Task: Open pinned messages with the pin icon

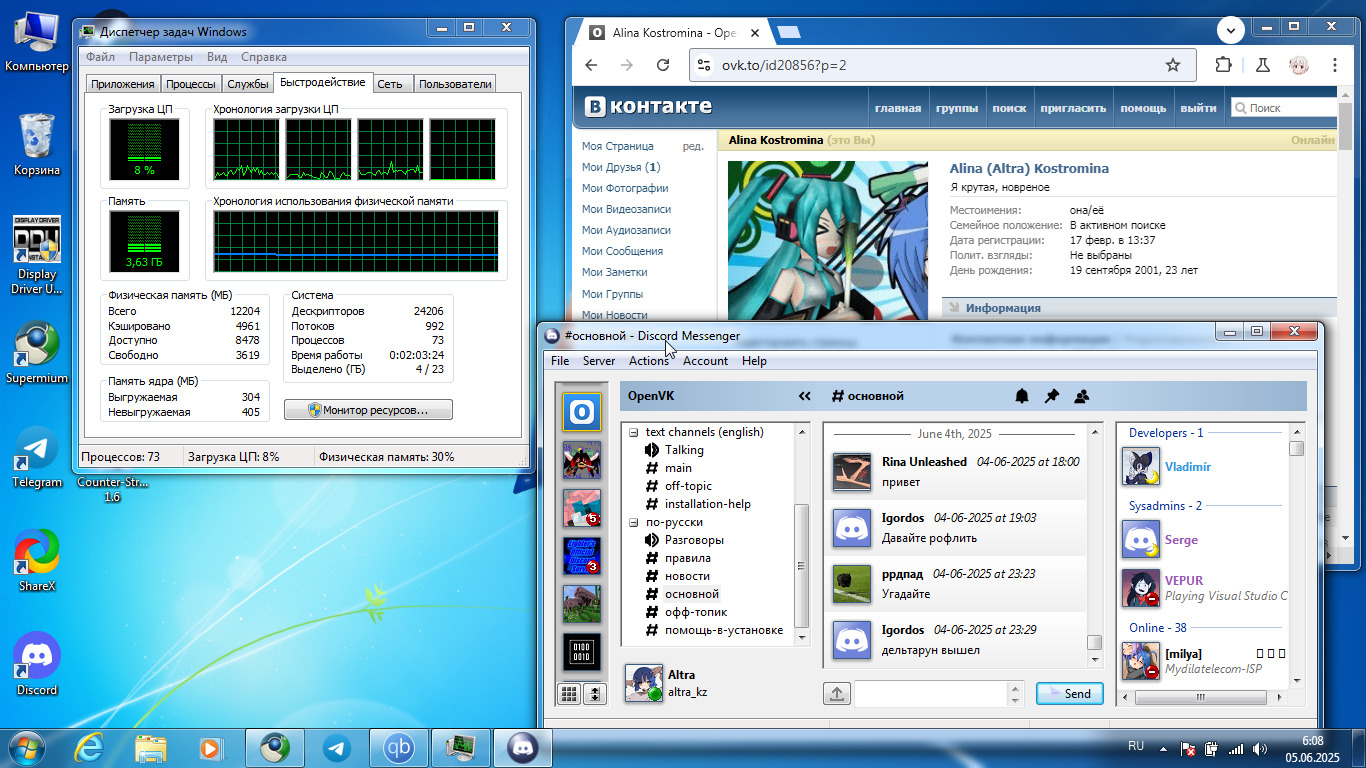Action: coord(1051,396)
